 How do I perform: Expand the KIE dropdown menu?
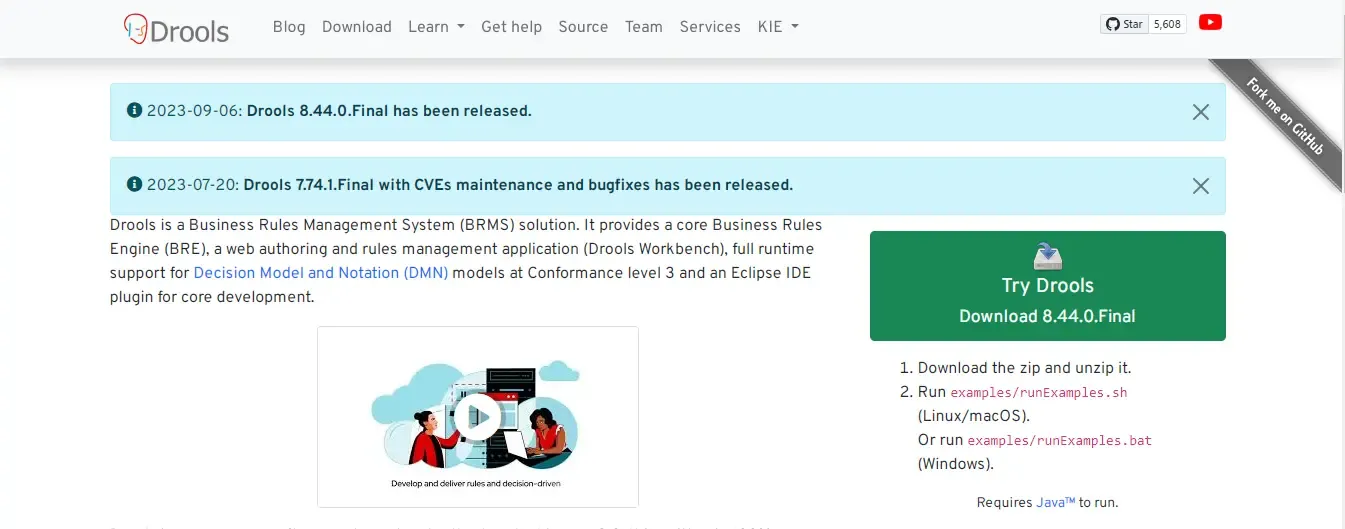coord(778,27)
